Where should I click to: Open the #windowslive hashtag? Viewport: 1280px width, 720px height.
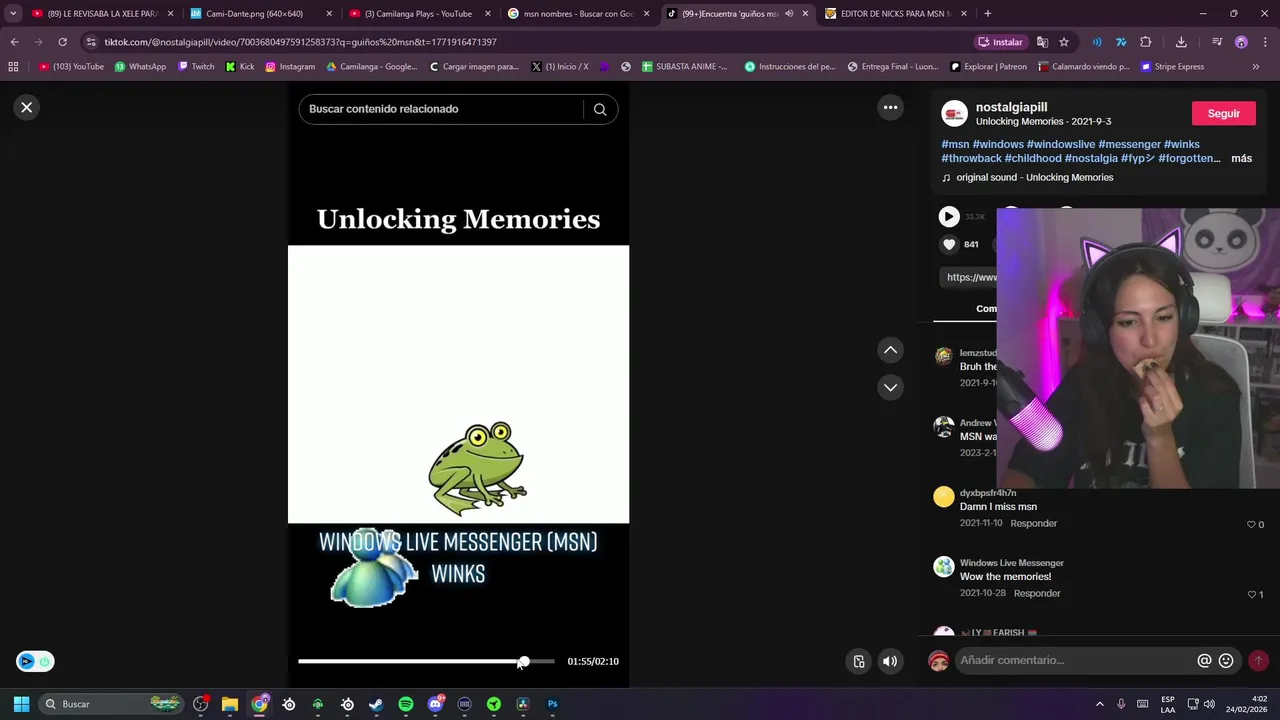point(1059,144)
